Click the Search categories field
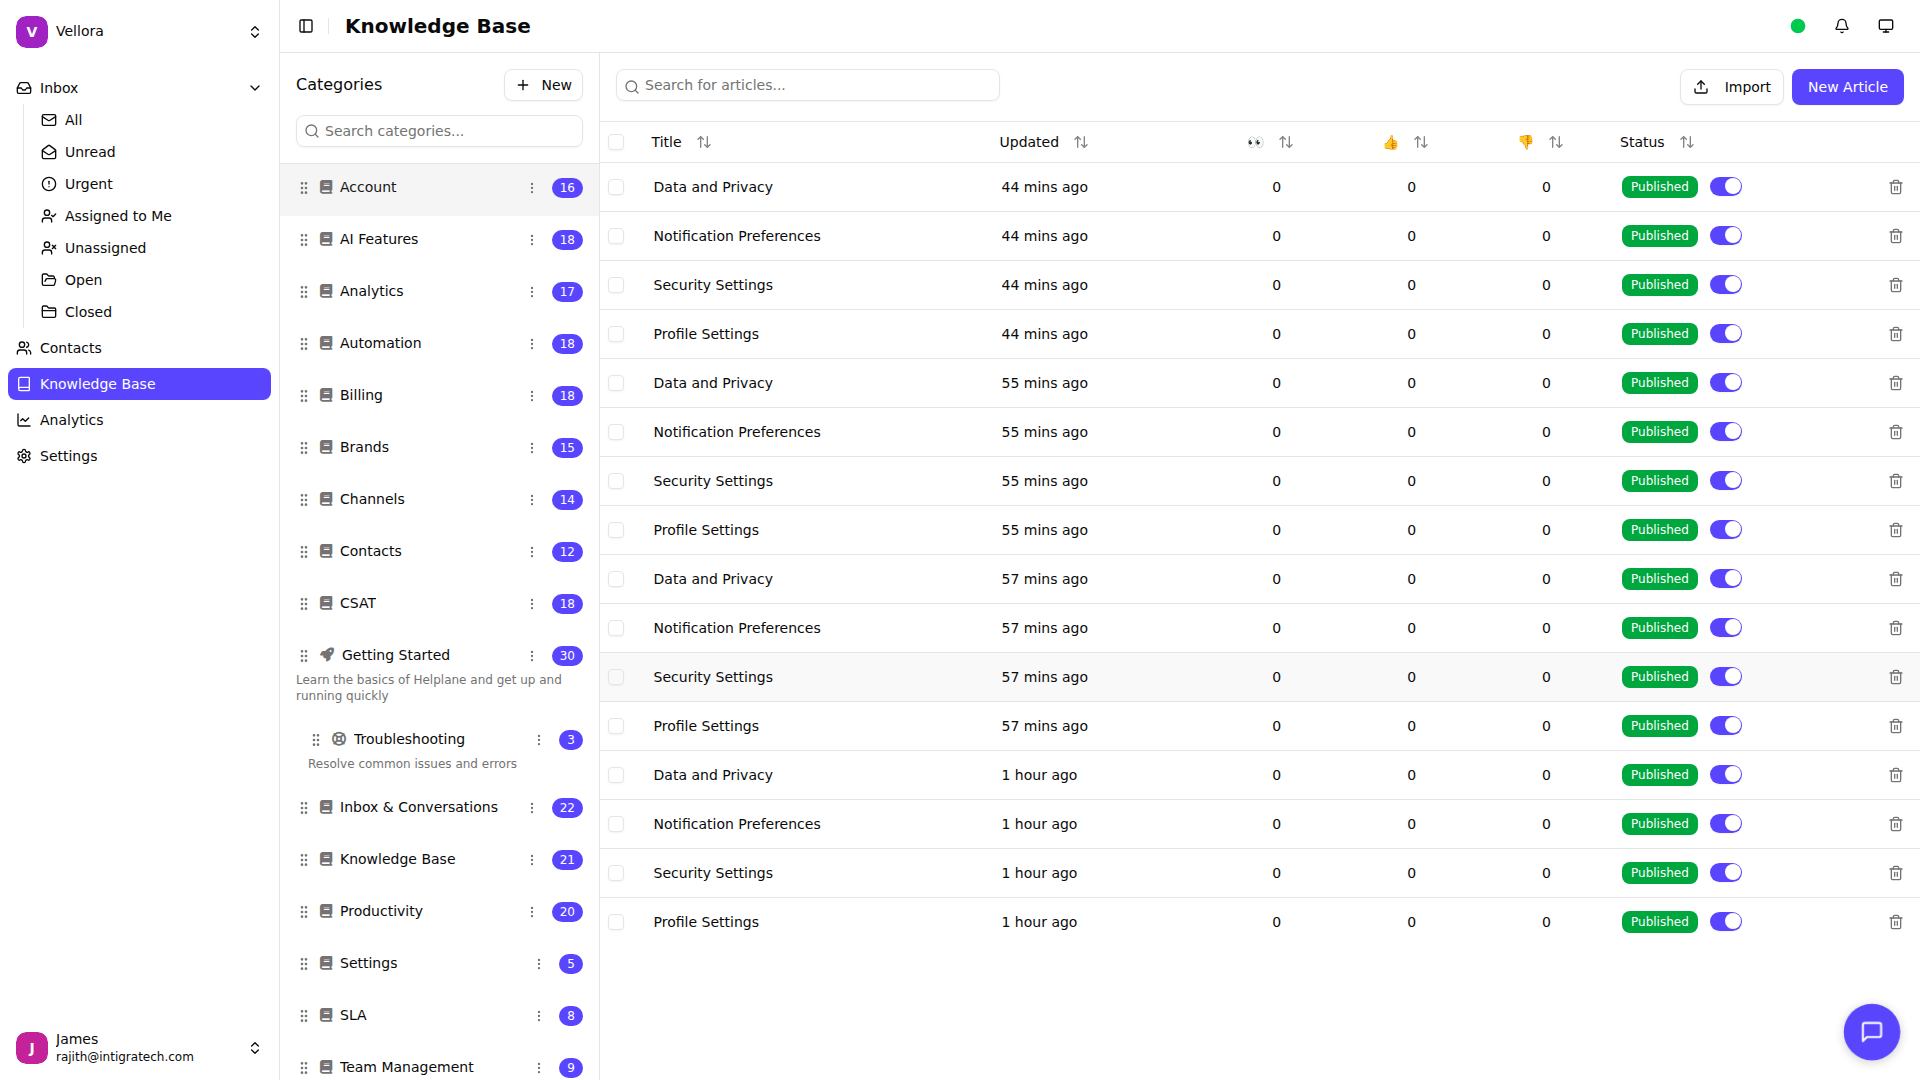Screen dimensions: 1920x1080 pyautogui.click(x=439, y=131)
